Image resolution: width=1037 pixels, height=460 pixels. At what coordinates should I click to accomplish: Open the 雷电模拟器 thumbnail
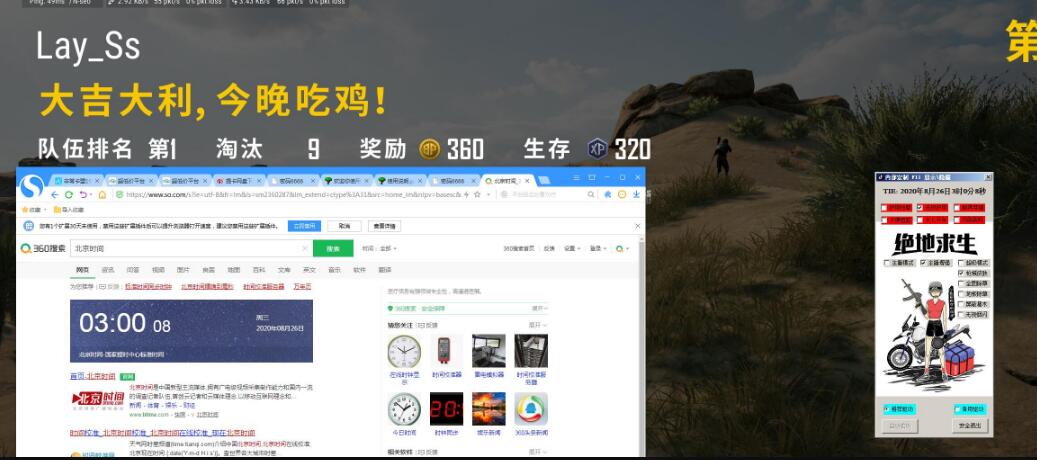click(489, 352)
